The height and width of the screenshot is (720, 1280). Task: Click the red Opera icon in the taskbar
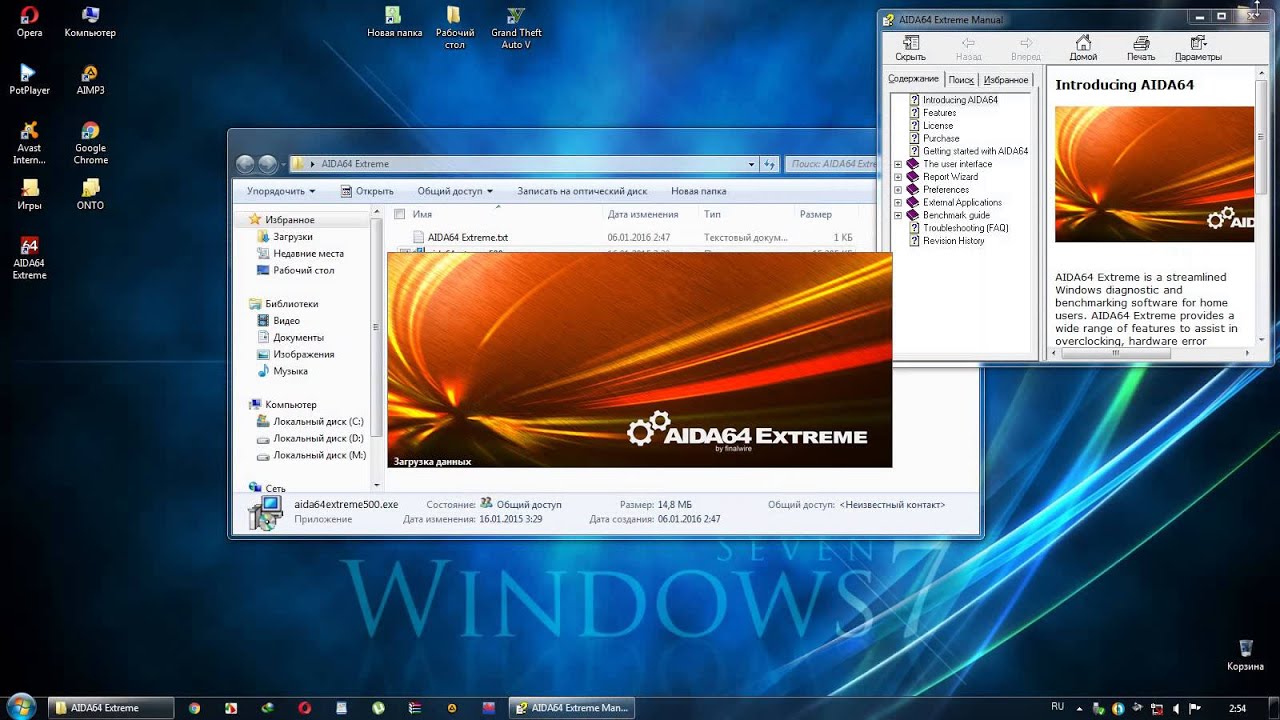coord(305,708)
